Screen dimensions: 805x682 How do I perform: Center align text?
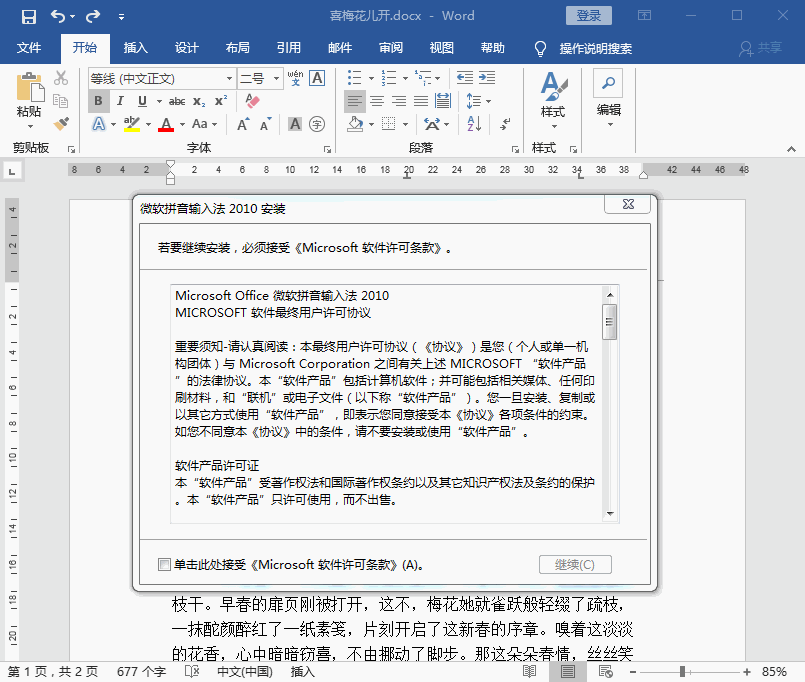click(377, 101)
